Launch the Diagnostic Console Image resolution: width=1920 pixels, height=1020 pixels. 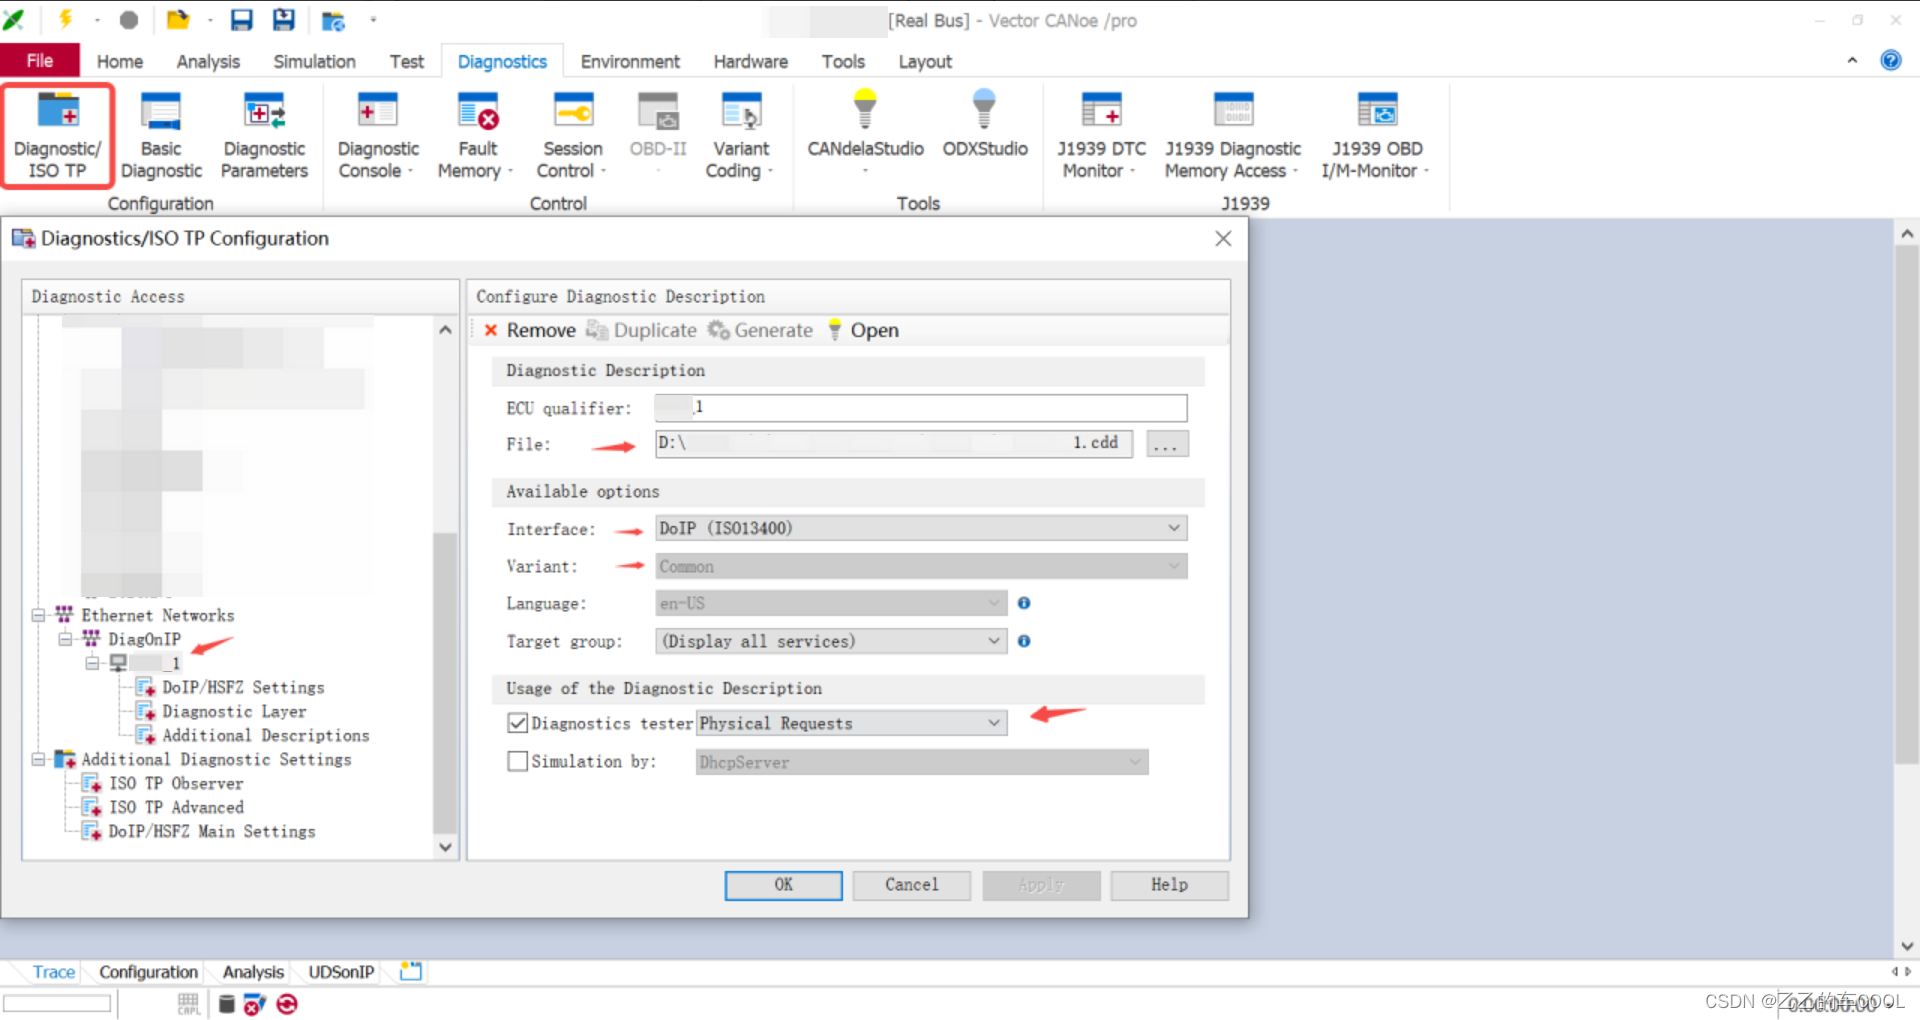pos(378,135)
